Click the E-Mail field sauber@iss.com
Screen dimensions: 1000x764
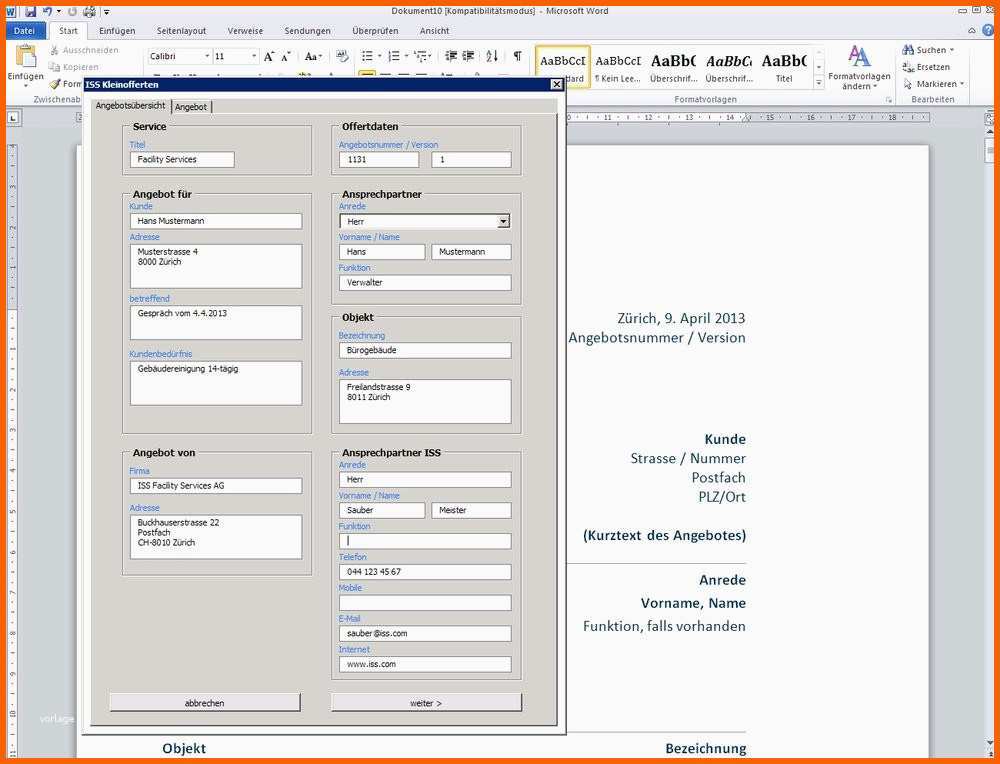pyautogui.click(x=425, y=633)
